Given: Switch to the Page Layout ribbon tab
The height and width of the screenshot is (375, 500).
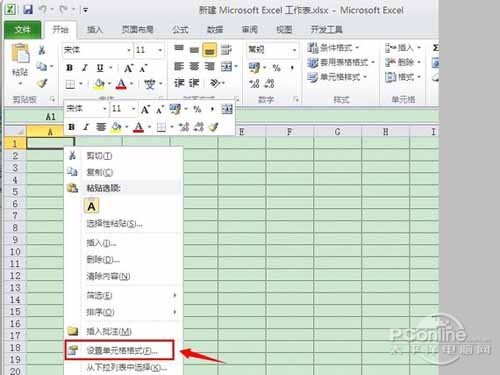Looking at the screenshot, I should 137,30.
